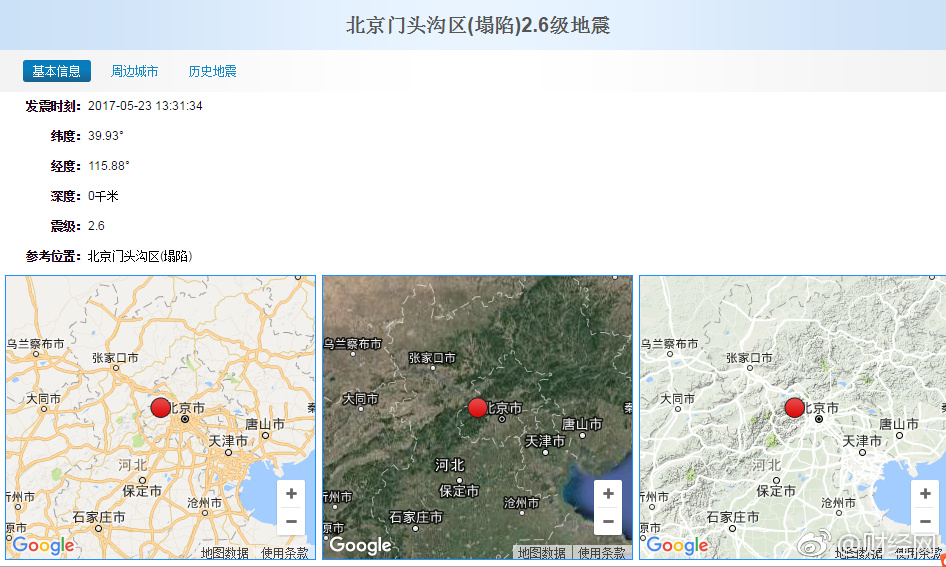Zoom in on the satellite map

[608, 494]
